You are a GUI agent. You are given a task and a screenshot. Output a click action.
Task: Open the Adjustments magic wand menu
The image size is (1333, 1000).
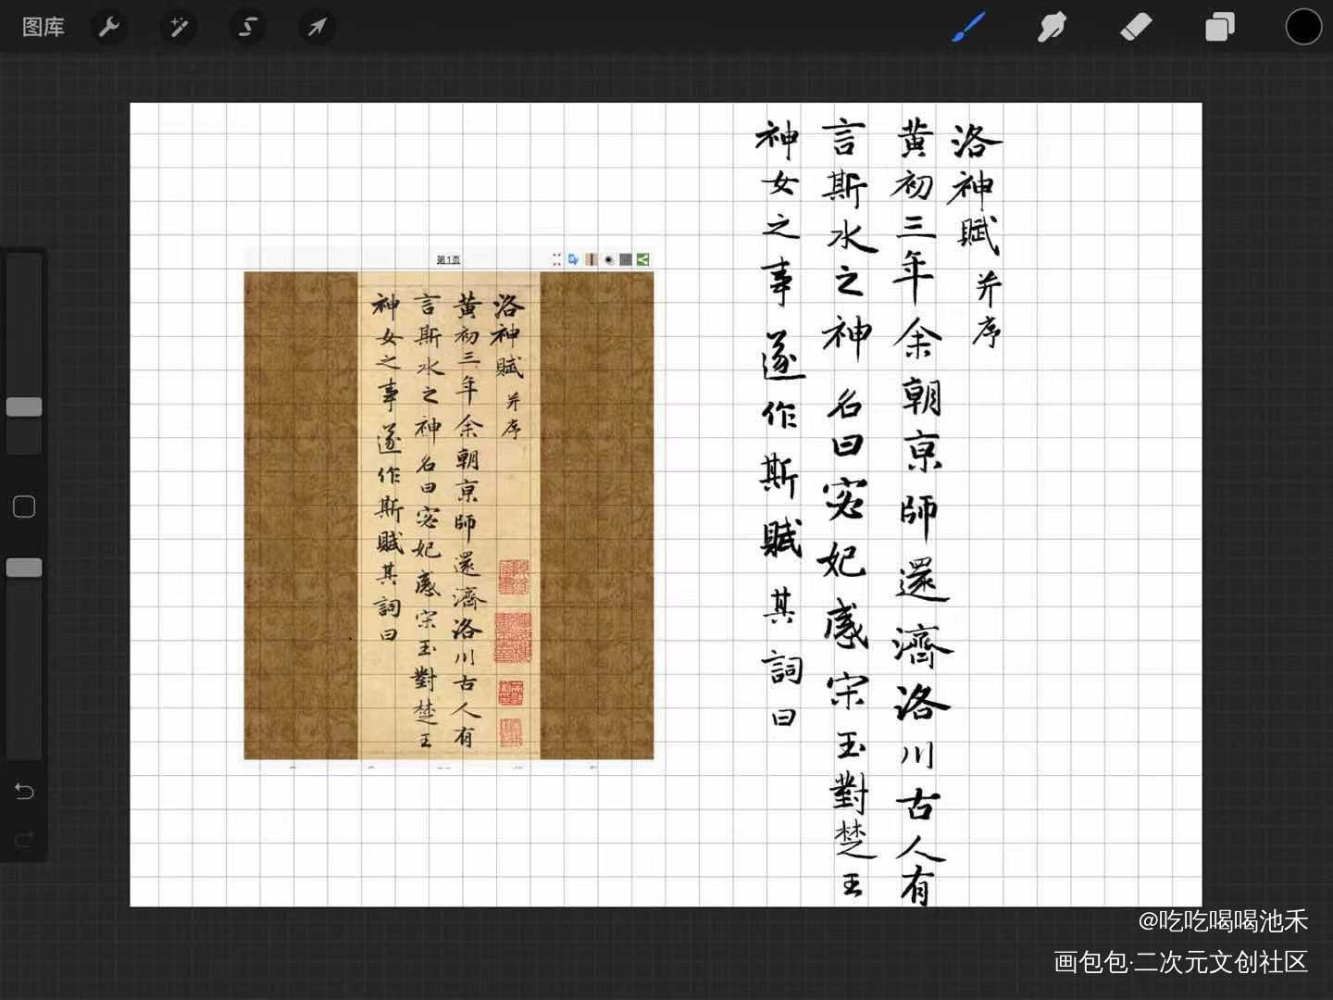[178, 27]
